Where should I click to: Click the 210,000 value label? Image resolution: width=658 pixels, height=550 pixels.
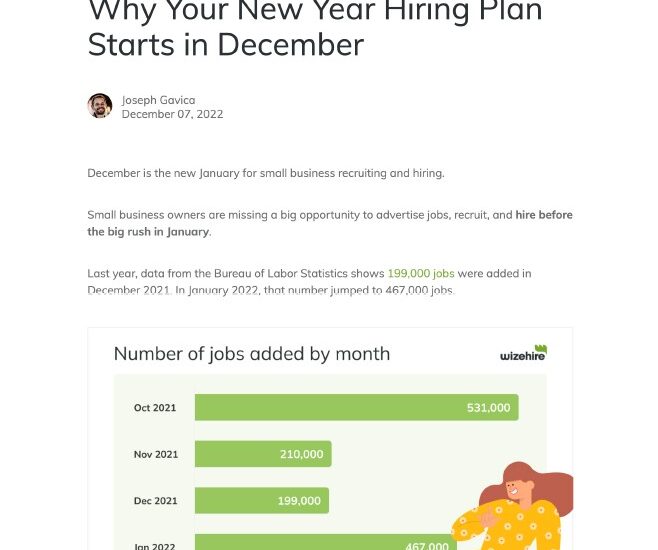point(302,454)
